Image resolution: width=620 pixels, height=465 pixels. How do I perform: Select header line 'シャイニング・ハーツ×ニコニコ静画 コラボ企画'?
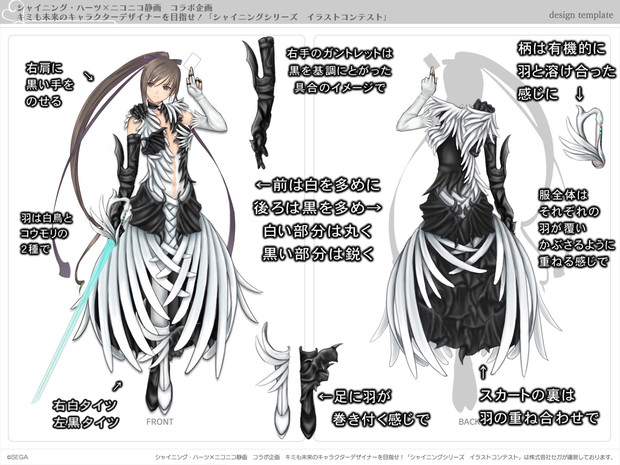(115, 7)
